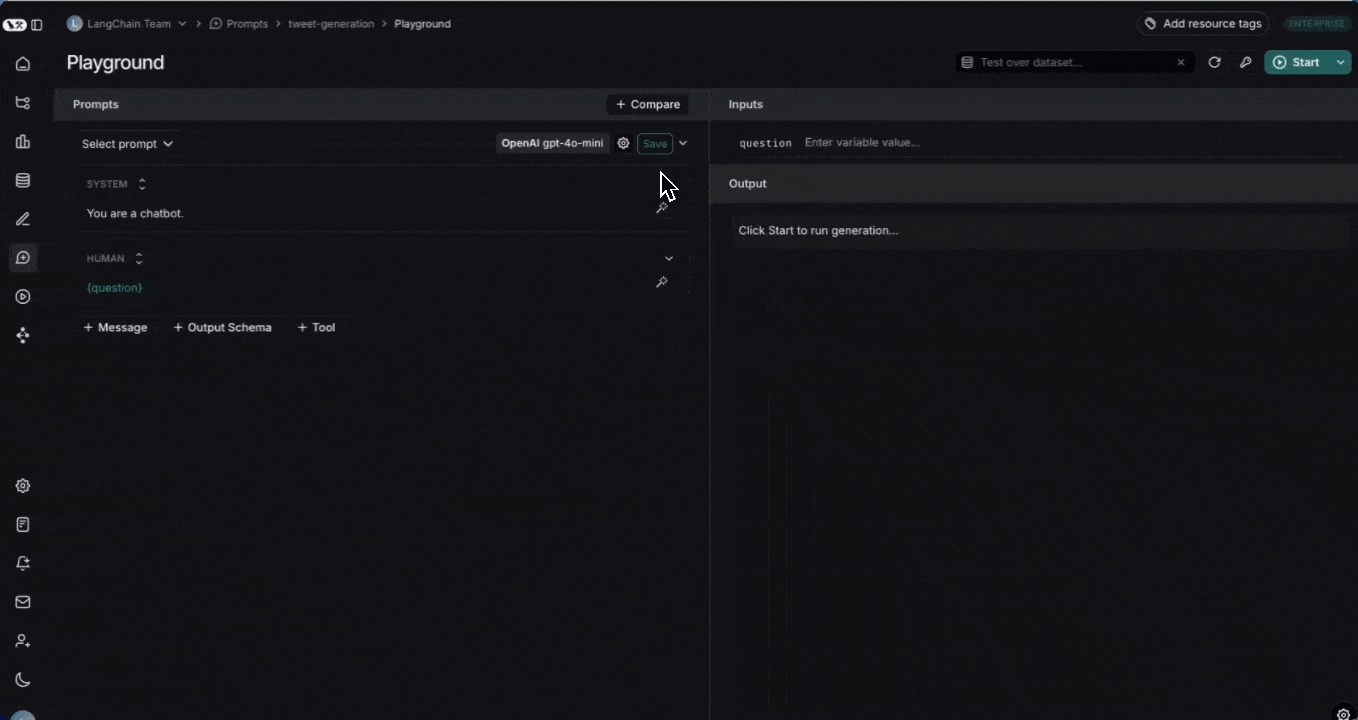1358x720 pixels.
Task: Open the Start button dropdown arrow
Action: point(1341,62)
